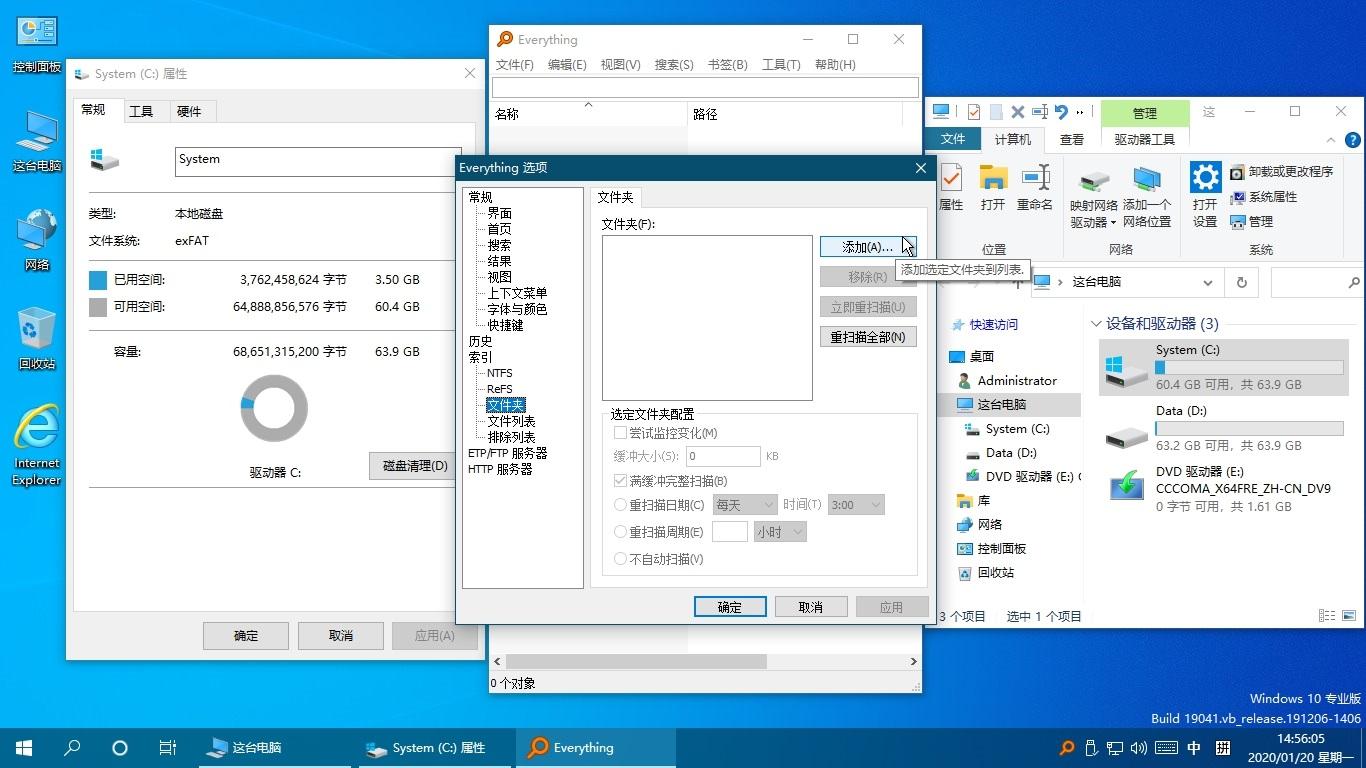Open the 每天 rescan frequency dropdown

[744, 504]
